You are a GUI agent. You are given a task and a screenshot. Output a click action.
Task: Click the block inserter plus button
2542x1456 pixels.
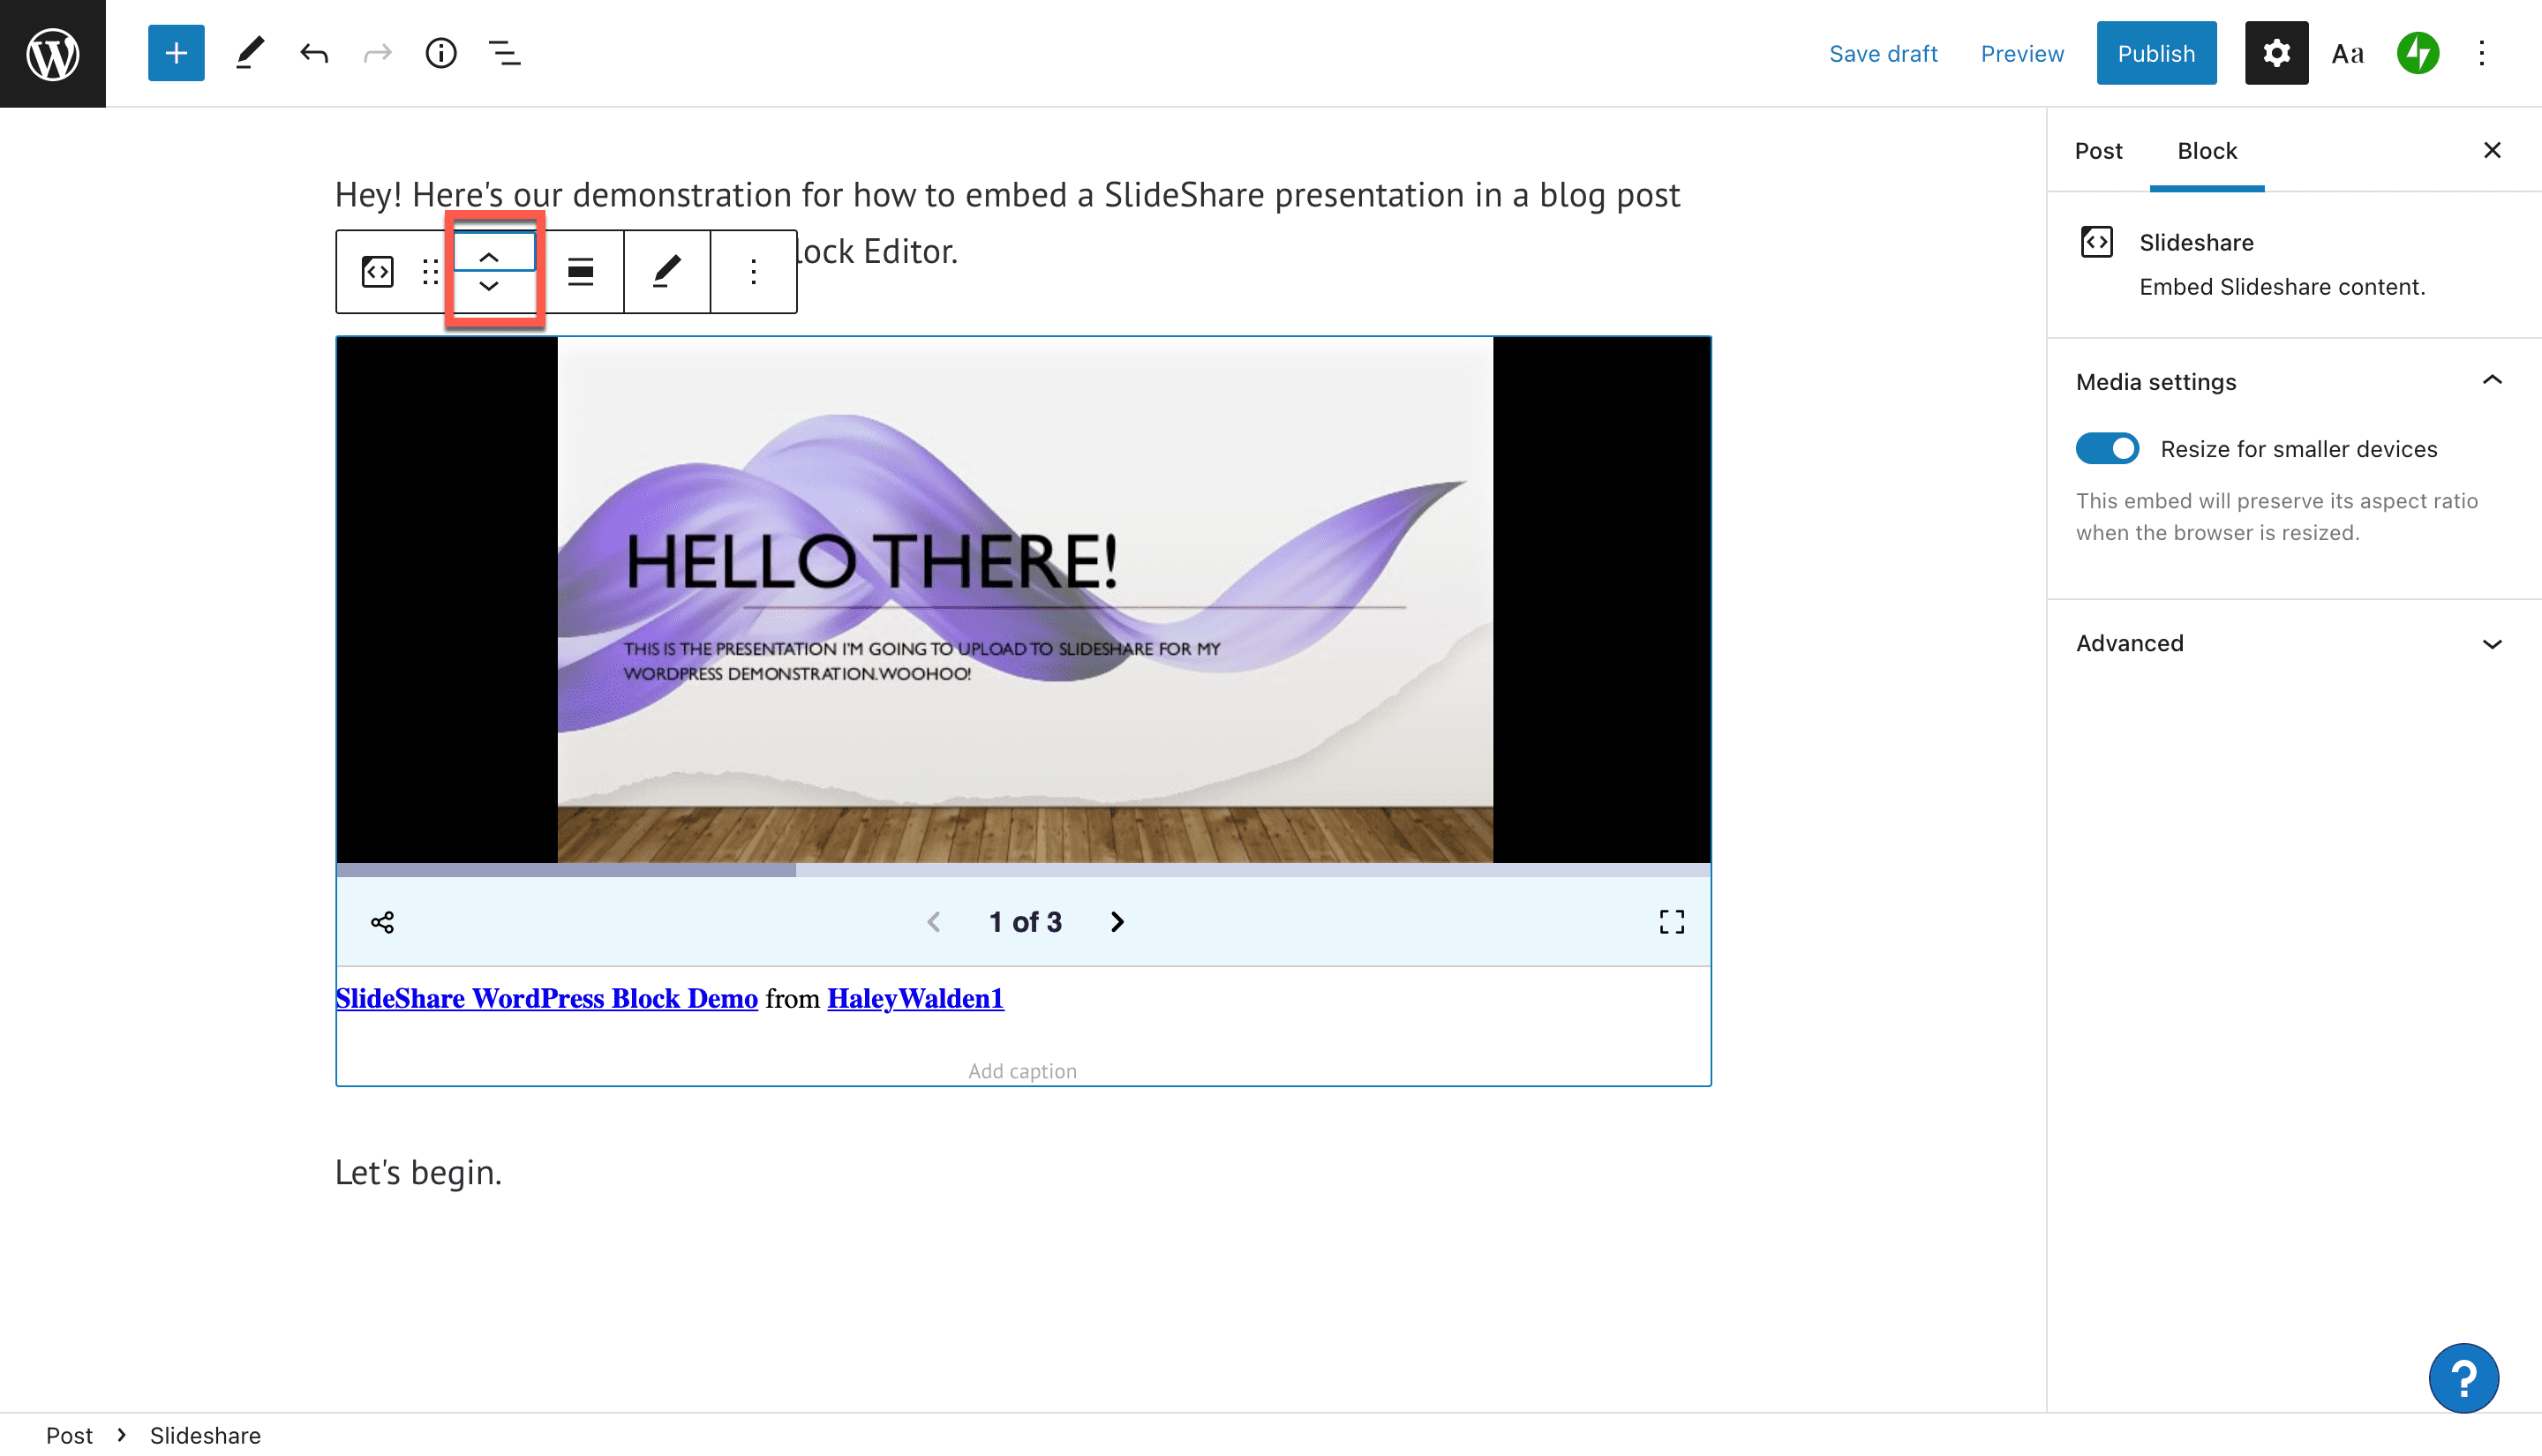(x=176, y=53)
